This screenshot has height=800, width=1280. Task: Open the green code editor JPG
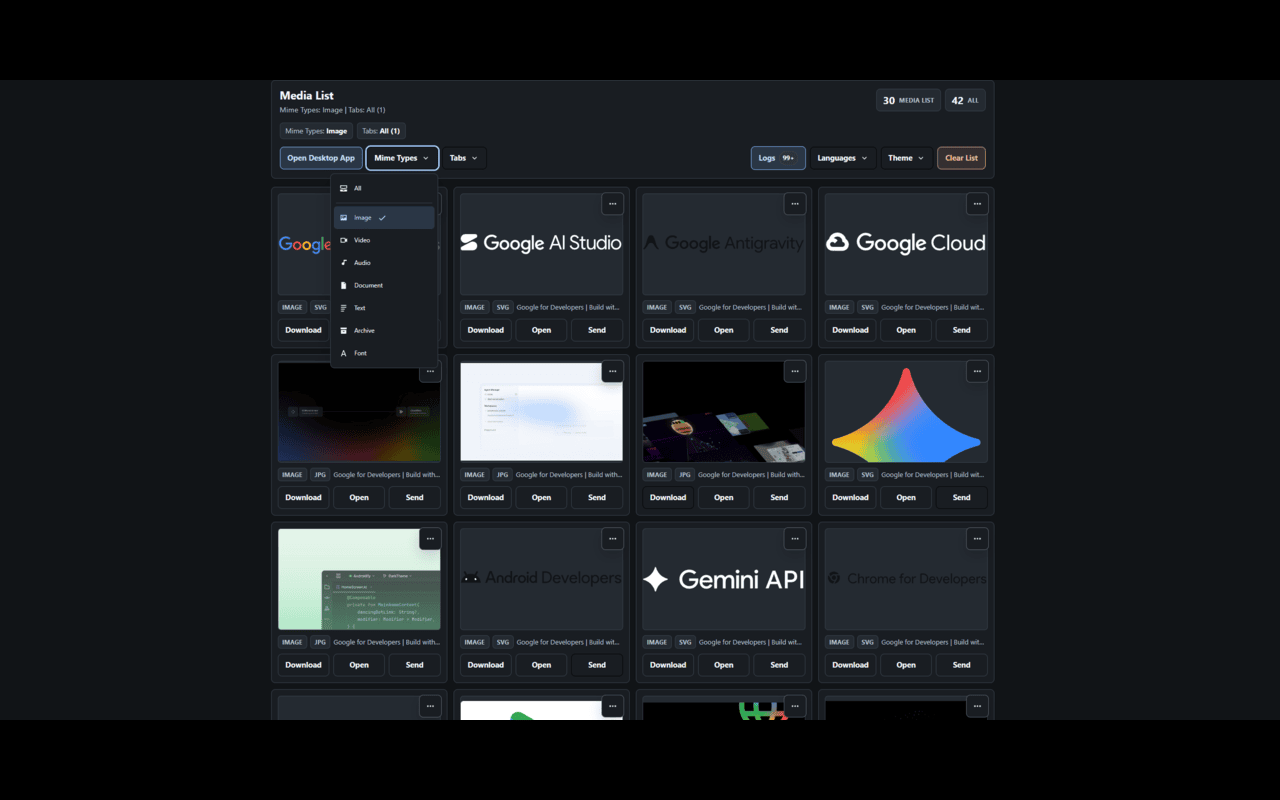(x=359, y=665)
